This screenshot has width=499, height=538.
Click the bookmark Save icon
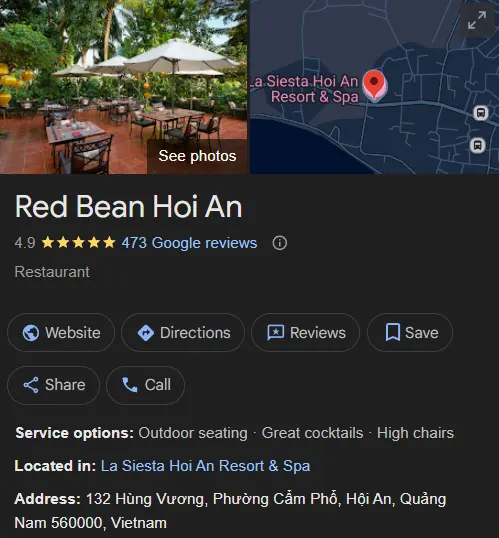(393, 332)
